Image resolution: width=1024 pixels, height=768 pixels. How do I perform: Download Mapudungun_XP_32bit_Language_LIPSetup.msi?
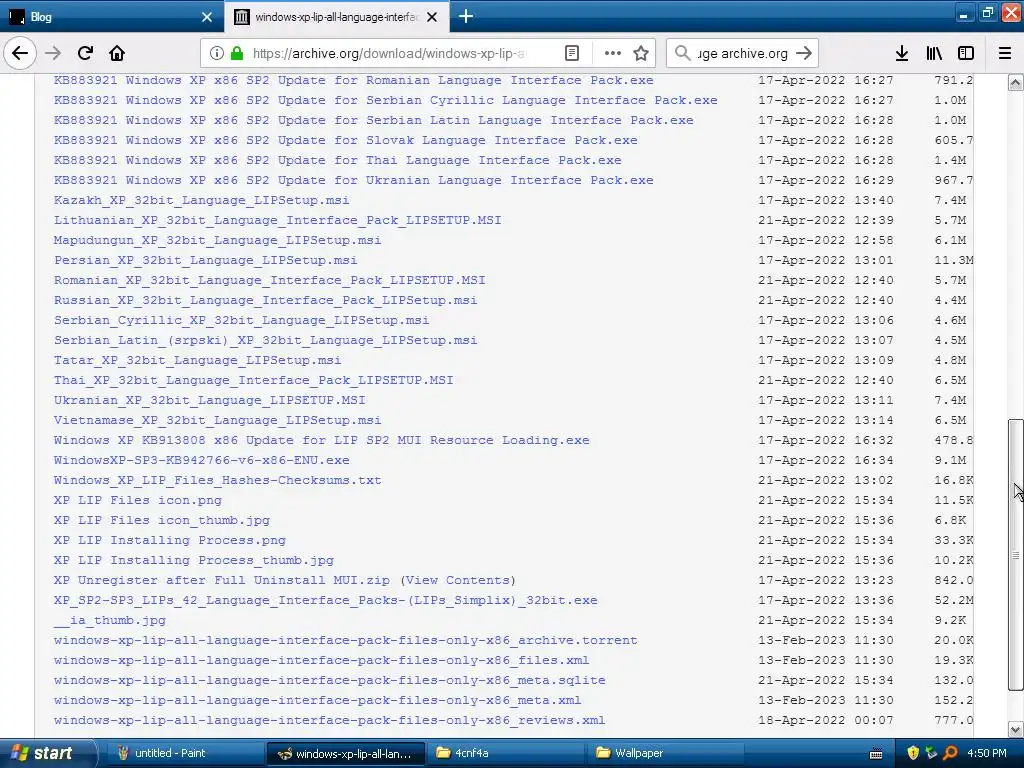217,240
